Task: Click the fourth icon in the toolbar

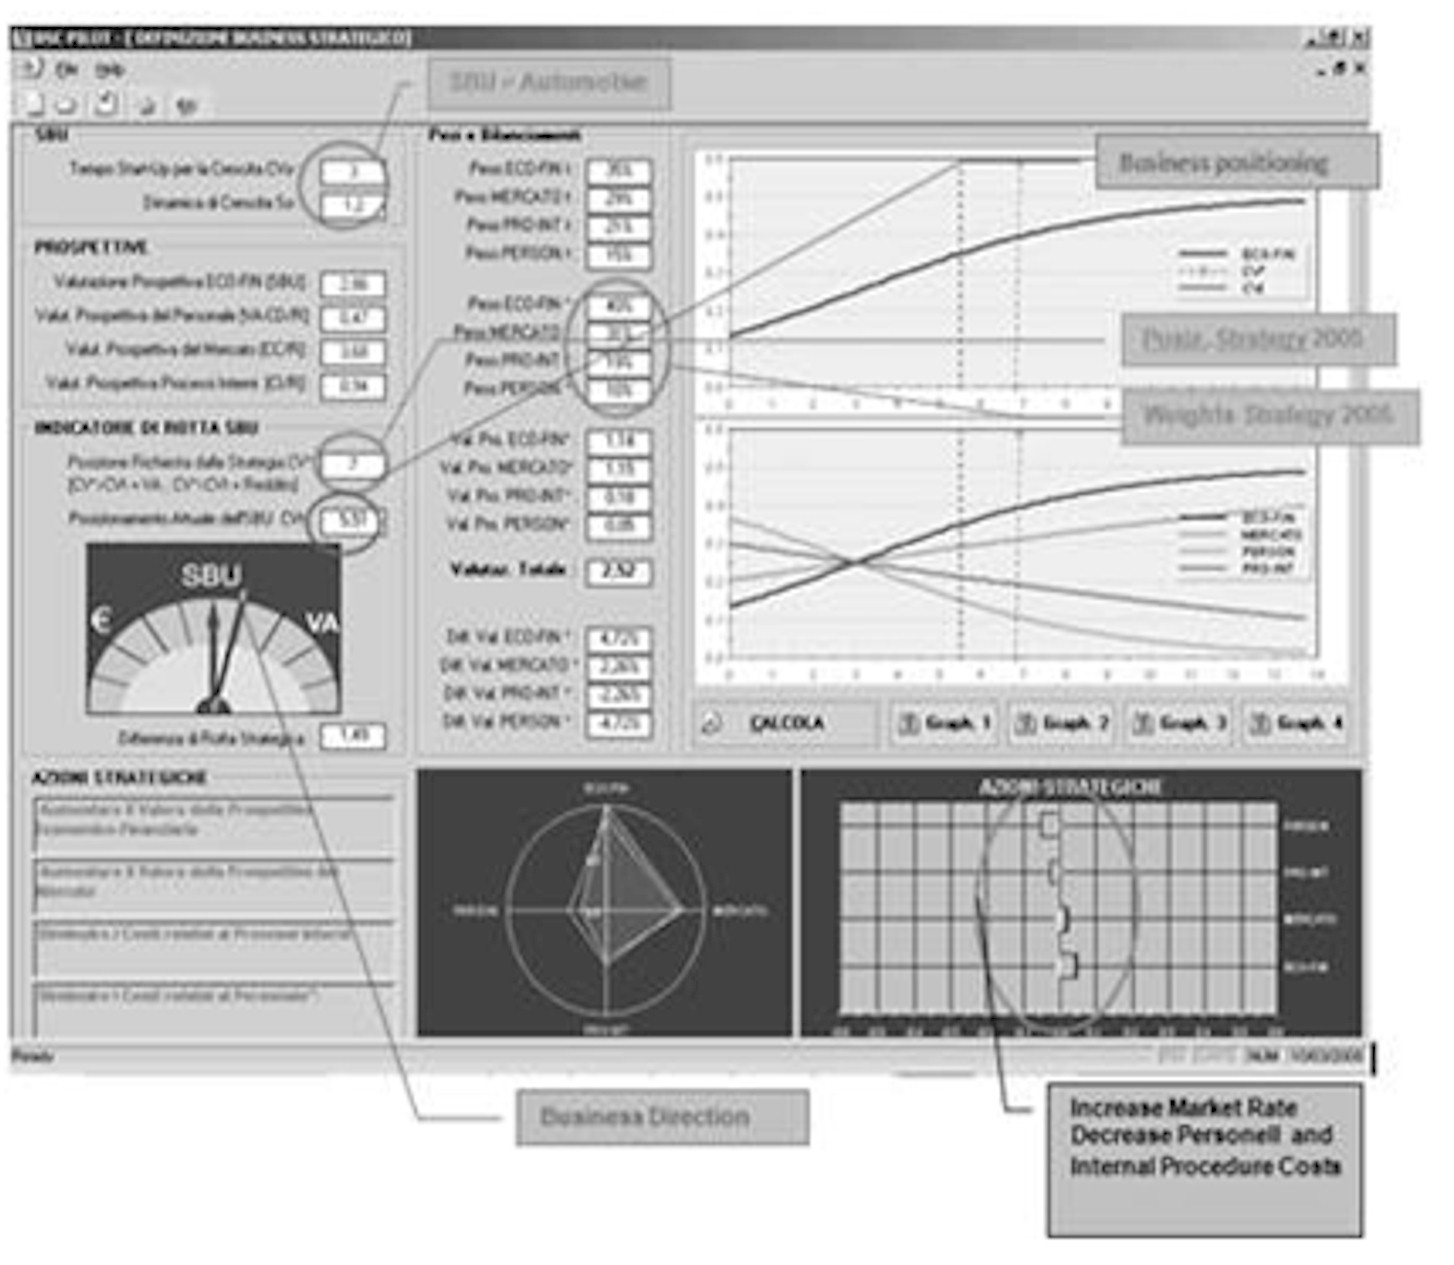Action: tap(146, 105)
